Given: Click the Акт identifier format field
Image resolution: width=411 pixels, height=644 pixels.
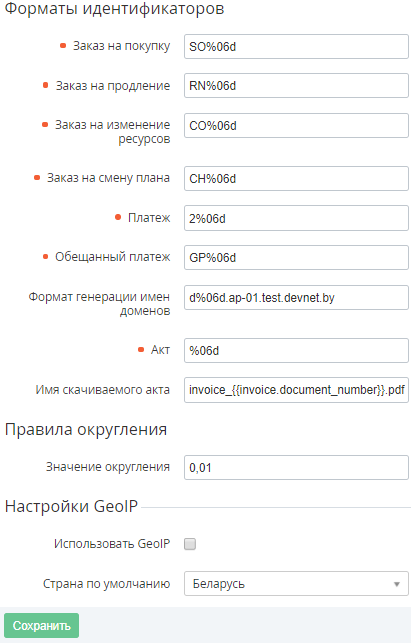Looking at the screenshot, I should click(x=296, y=350).
